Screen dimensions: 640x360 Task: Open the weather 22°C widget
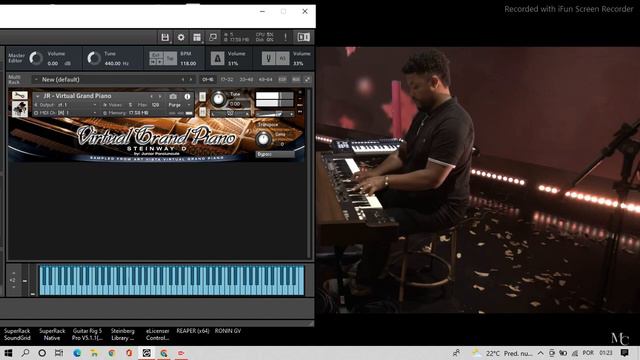(502, 353)
